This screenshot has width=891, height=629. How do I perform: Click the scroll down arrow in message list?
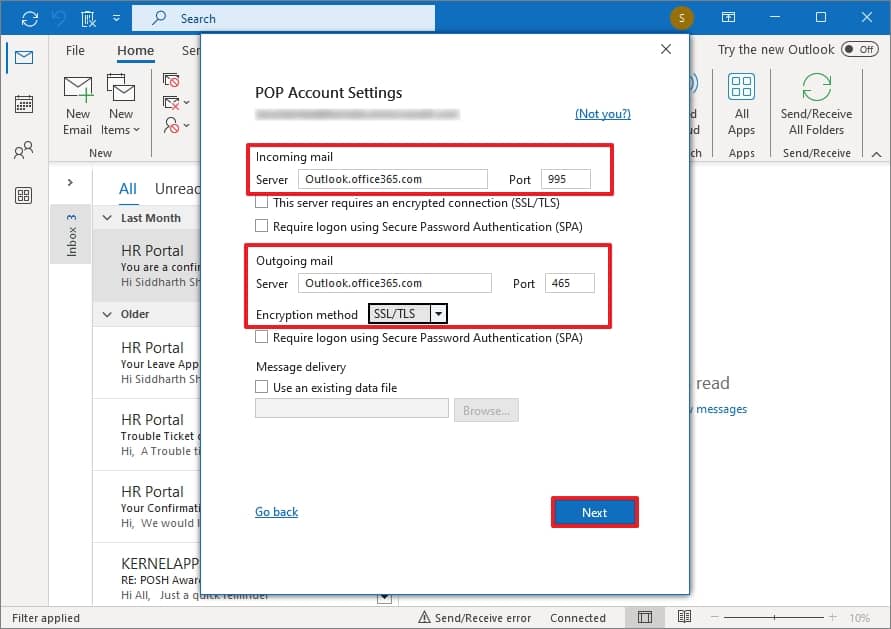pyautogui.click(x=385, y=598)
